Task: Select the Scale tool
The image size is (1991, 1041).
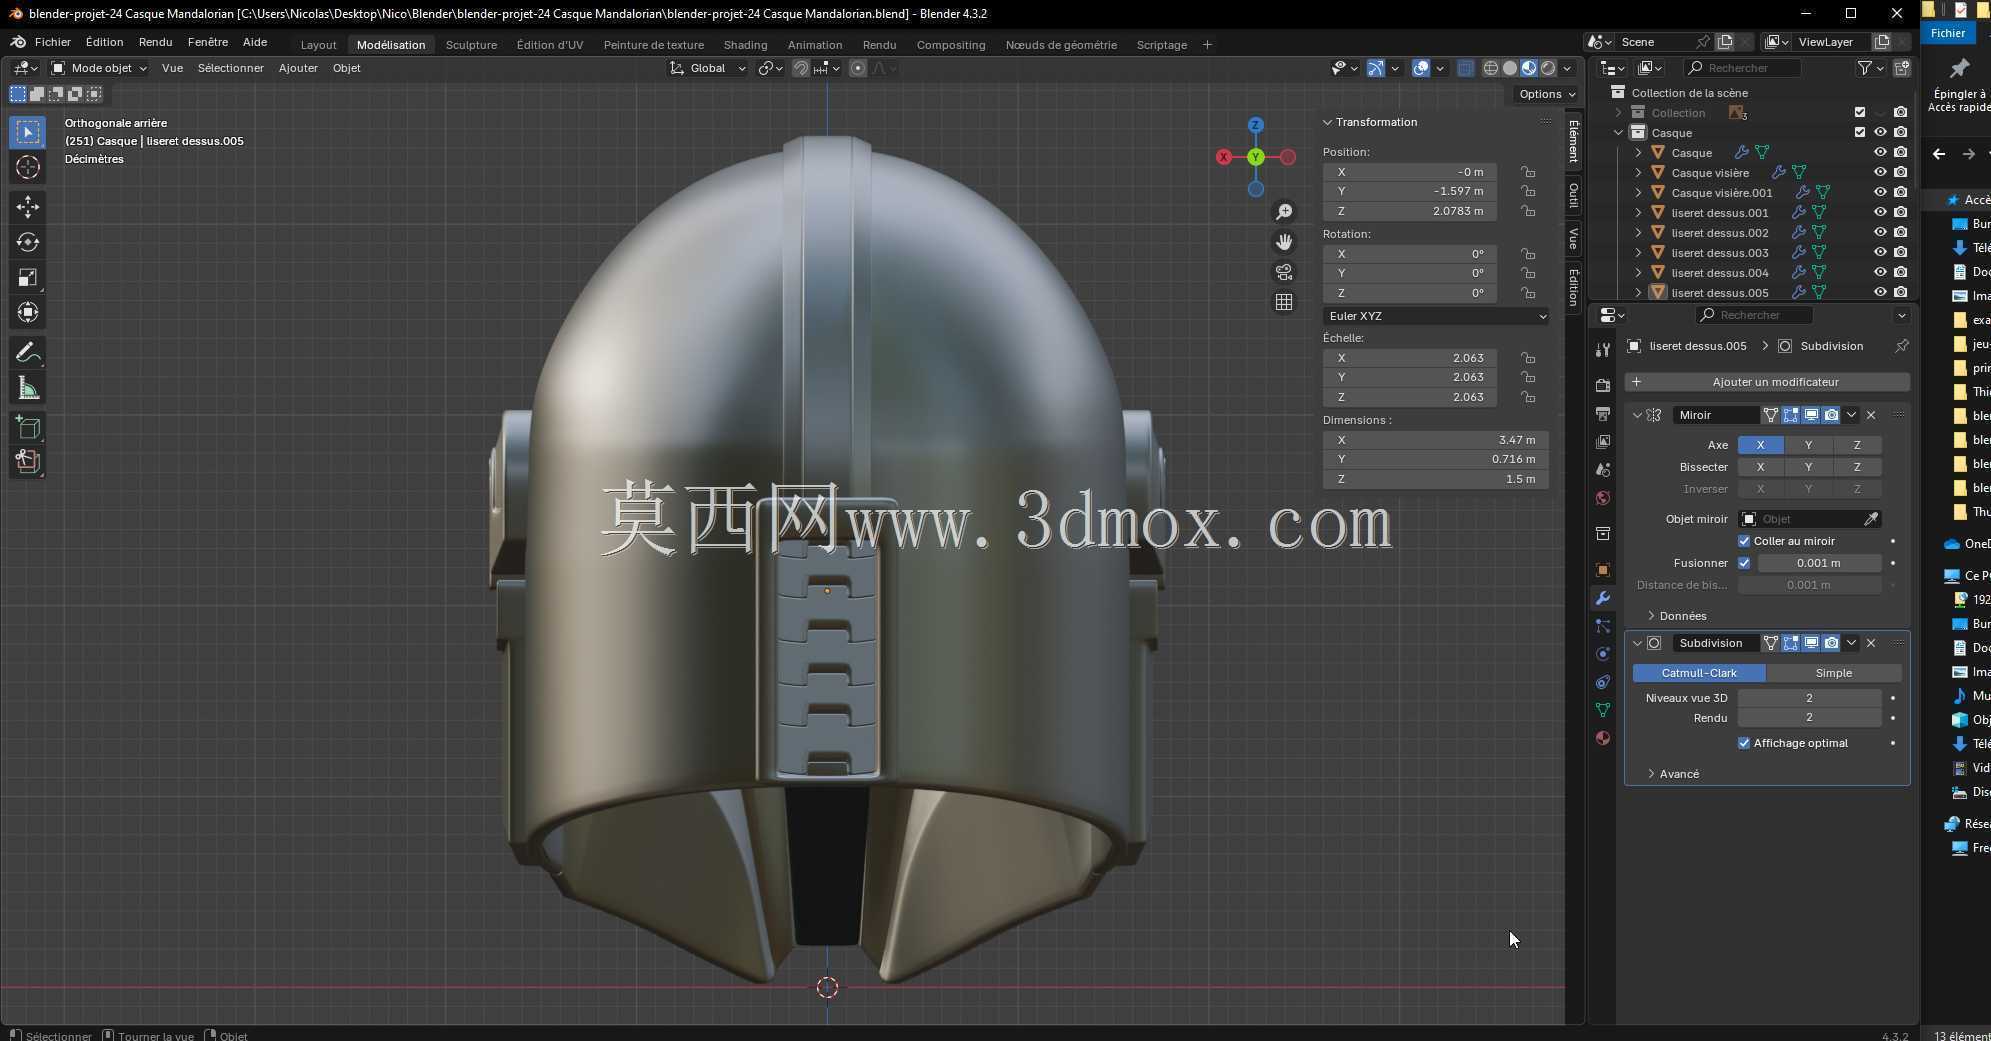Action: point(28,277)
